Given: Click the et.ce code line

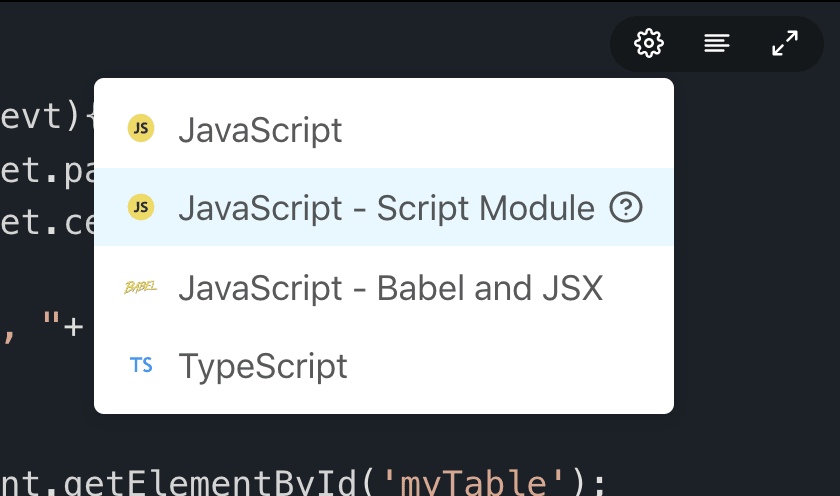Looking at the screenshot, I should 47,222.
